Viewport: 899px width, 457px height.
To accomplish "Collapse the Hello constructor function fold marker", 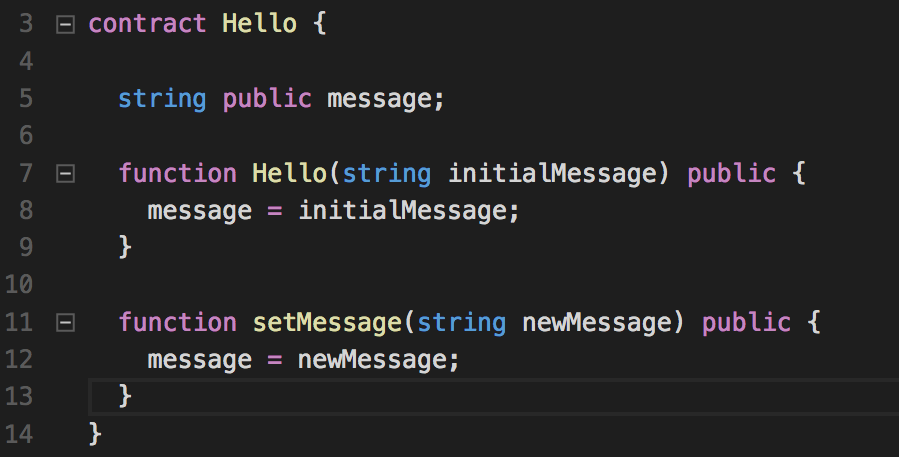I will tap(65, 174).
